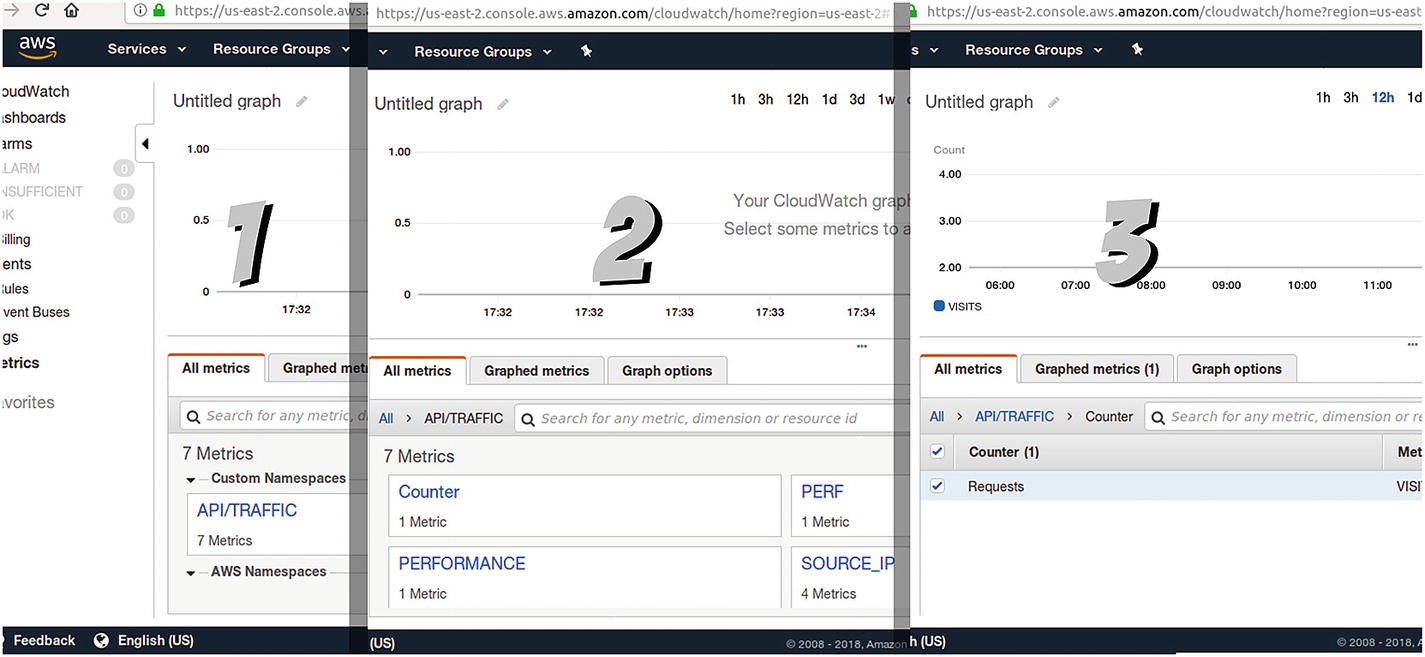Image resolution: width=1425 pixels, height=657 pixels.
Task: Sort by the Counter (1) column header in panel 3
Action: point(1004,452)
